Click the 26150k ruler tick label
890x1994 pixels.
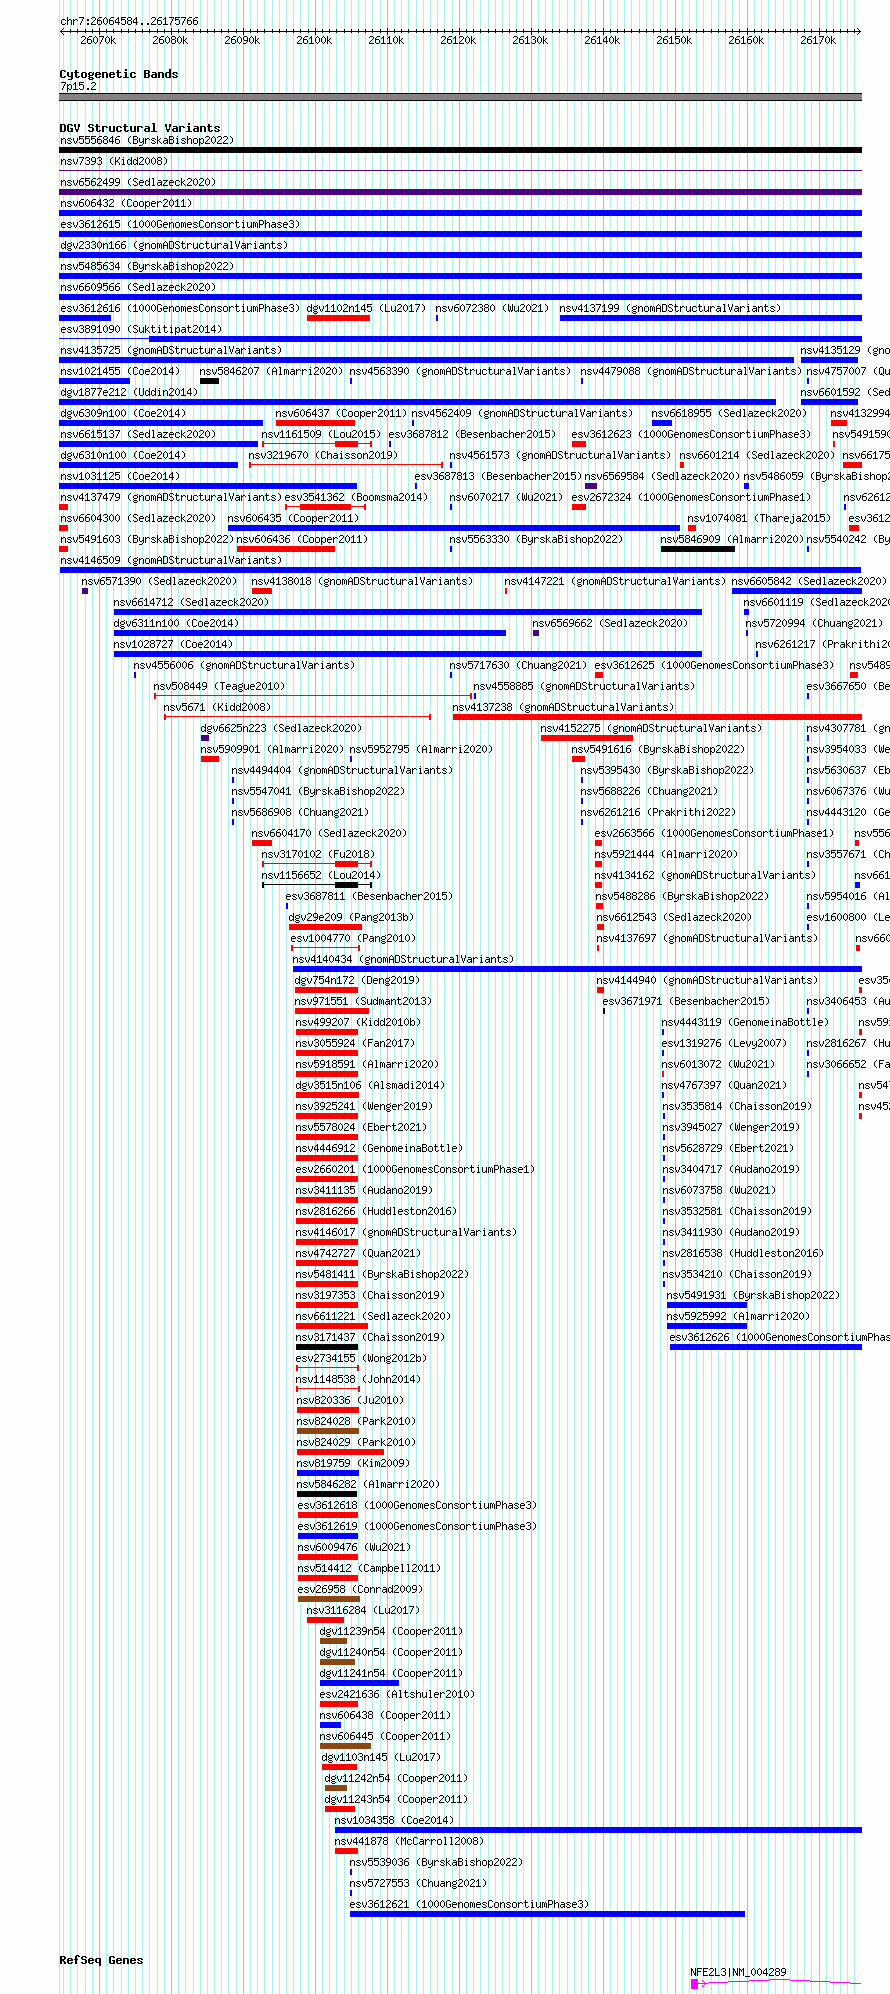(674, 40)
